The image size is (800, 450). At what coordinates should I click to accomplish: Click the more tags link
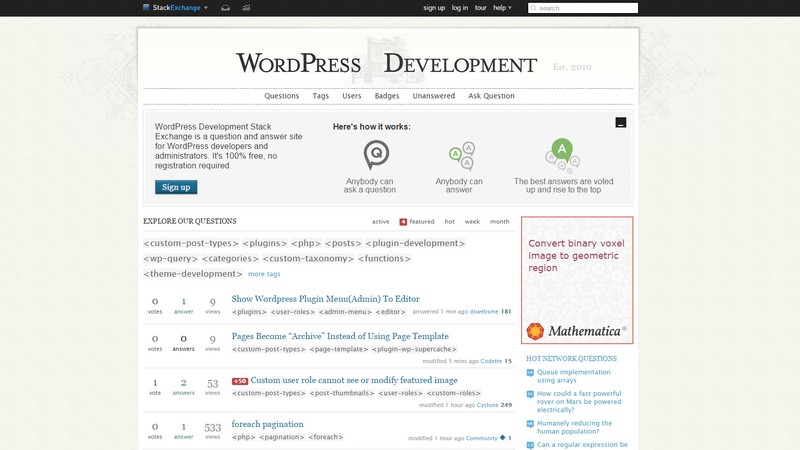coord(264,274)
